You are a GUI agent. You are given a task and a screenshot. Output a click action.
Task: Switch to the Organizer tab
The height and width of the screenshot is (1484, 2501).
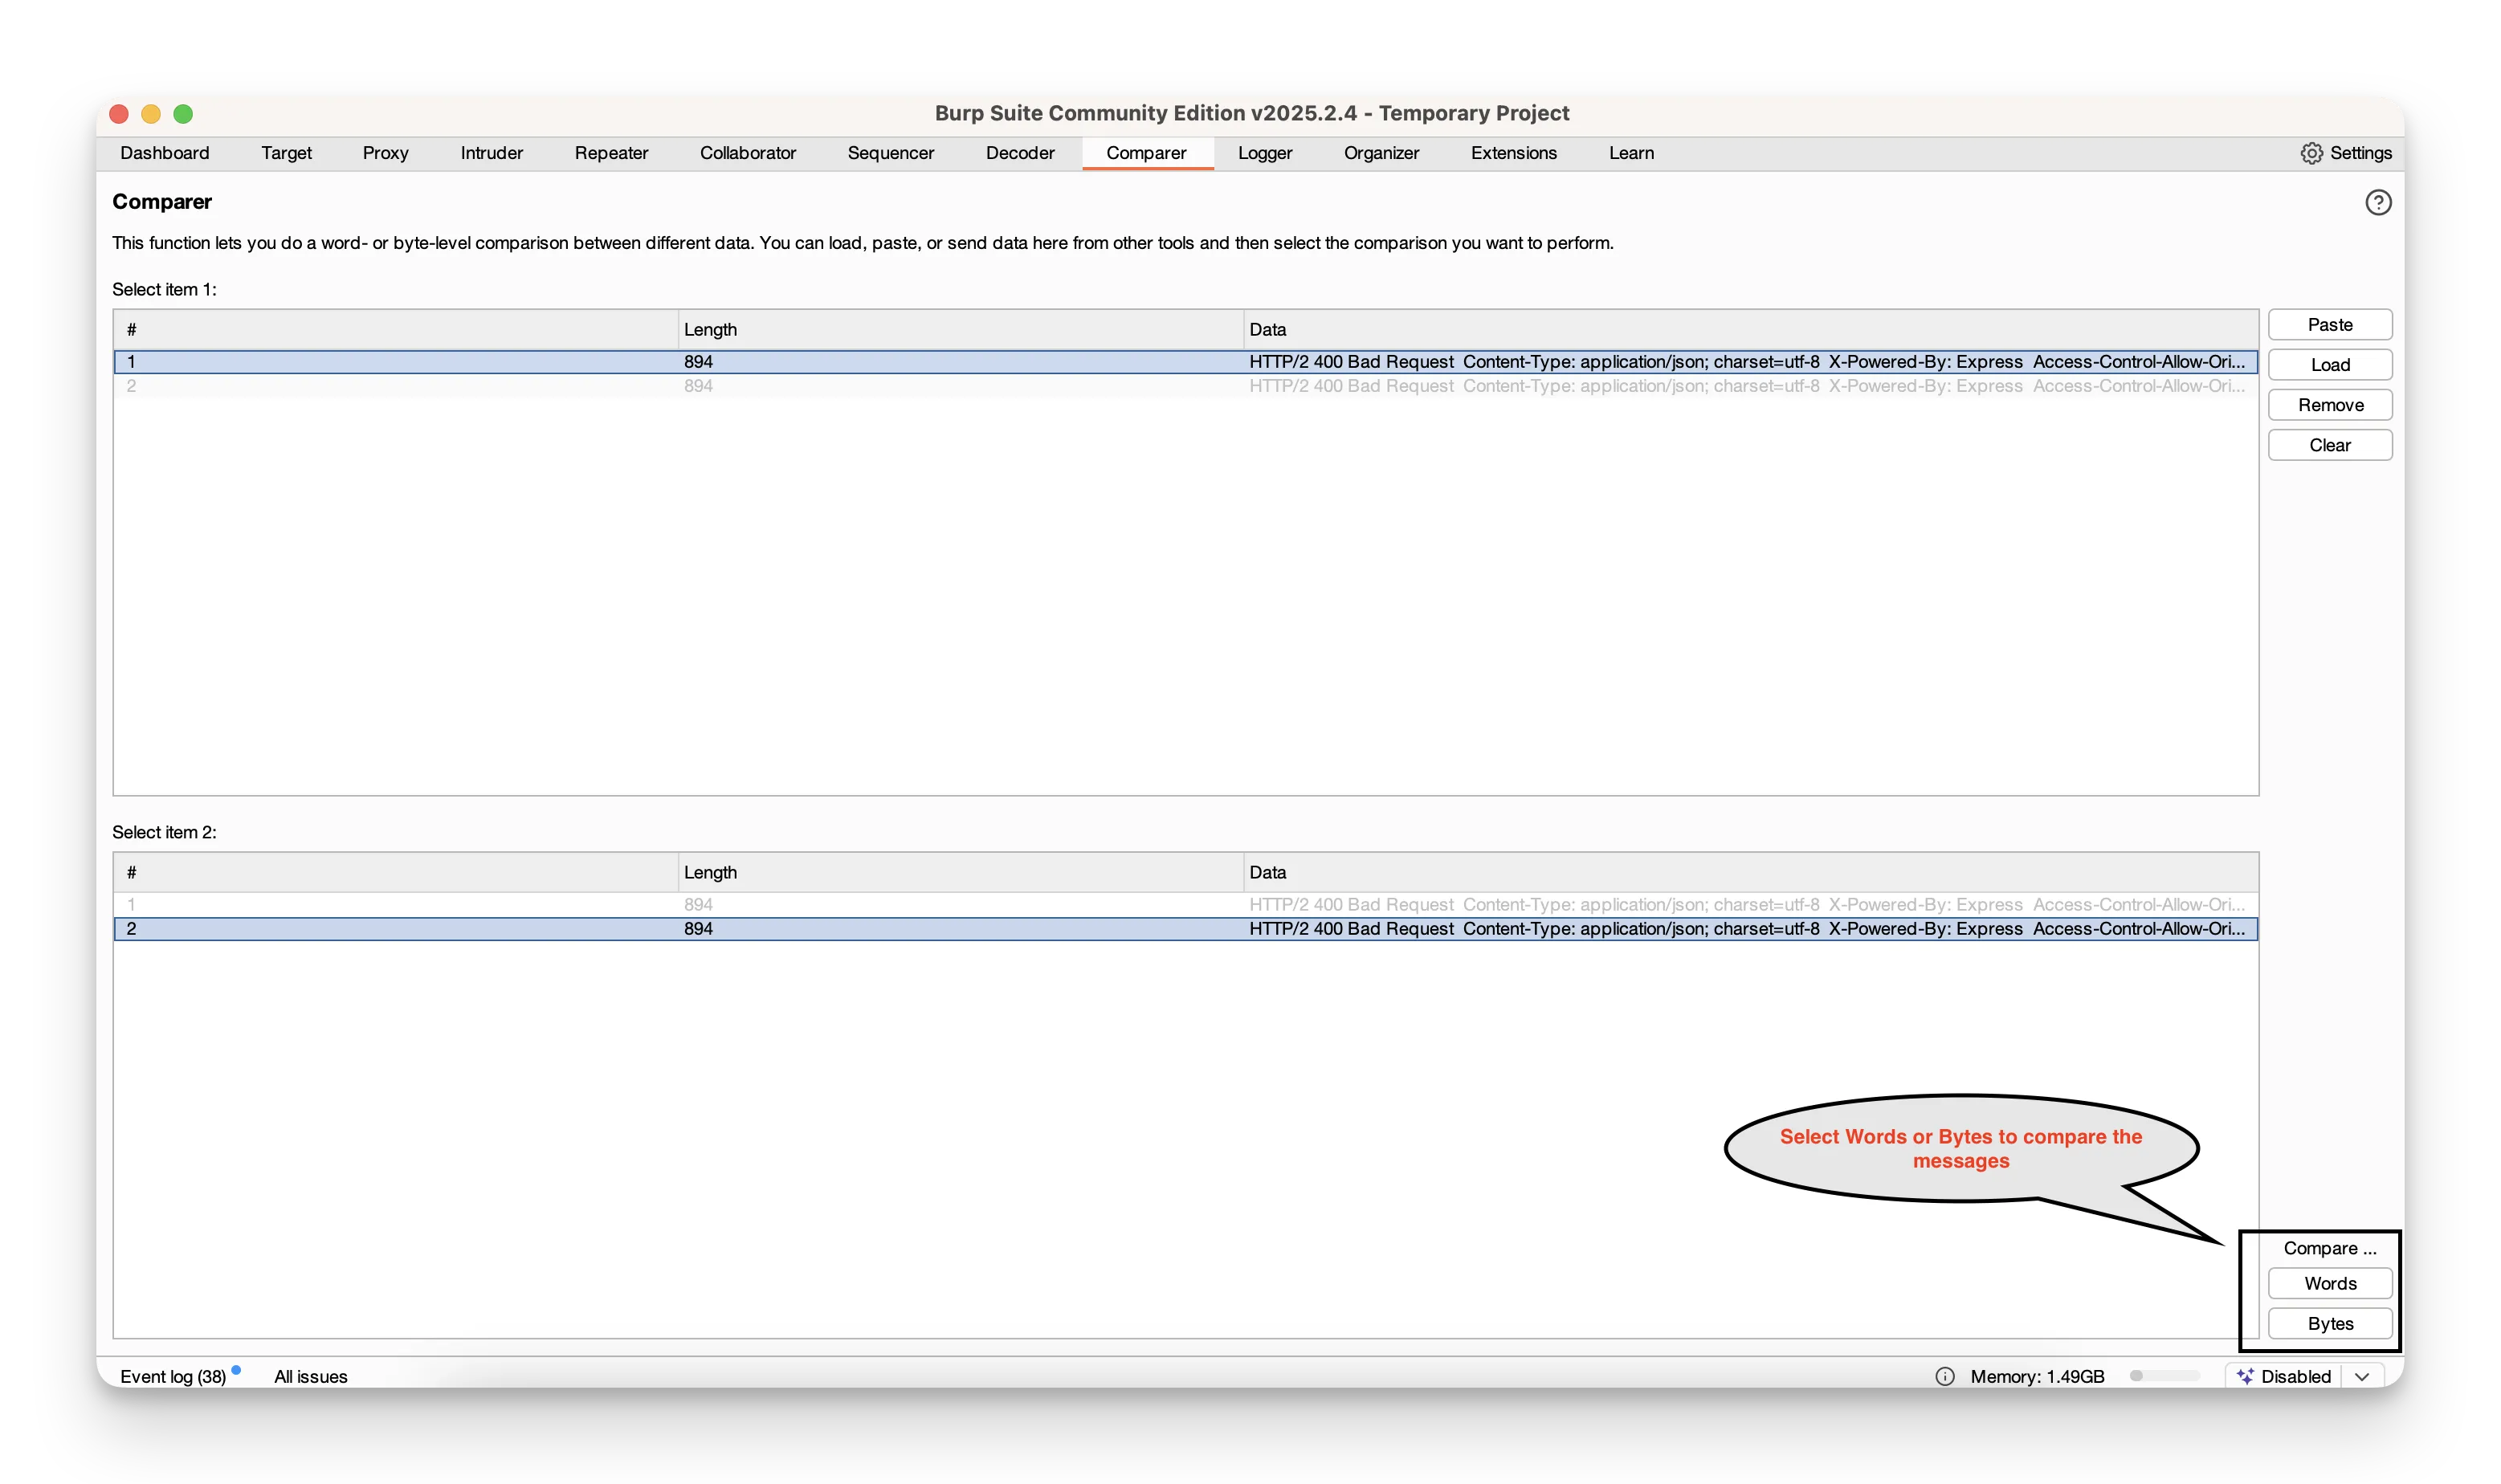[x=1381, y=153]
